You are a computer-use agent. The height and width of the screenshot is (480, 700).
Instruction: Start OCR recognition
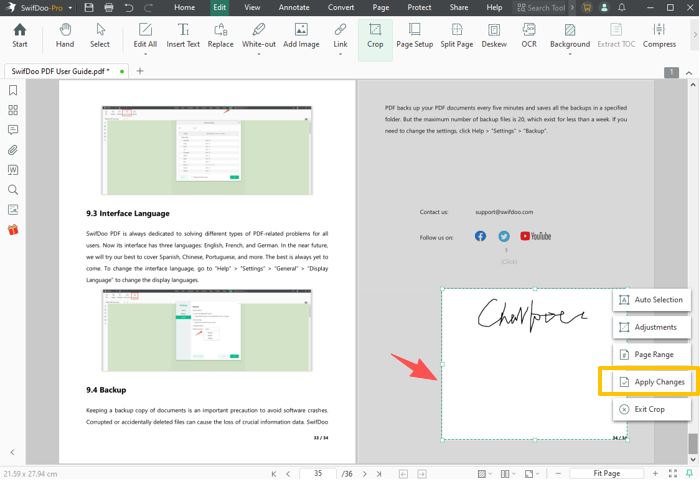click(x=529, y=36)
